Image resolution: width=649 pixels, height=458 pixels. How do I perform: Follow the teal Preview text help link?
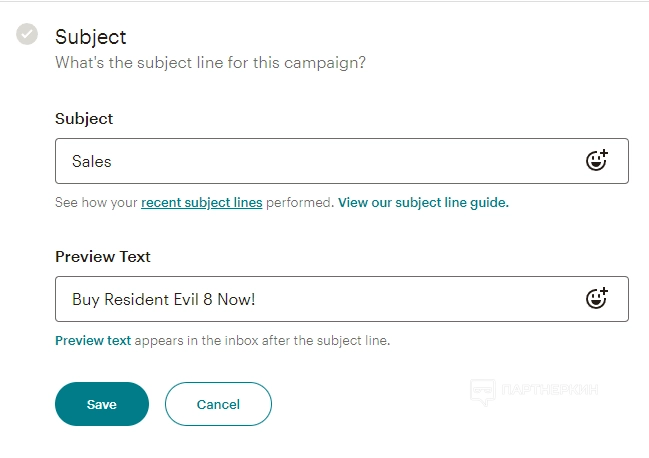point(93,340)
